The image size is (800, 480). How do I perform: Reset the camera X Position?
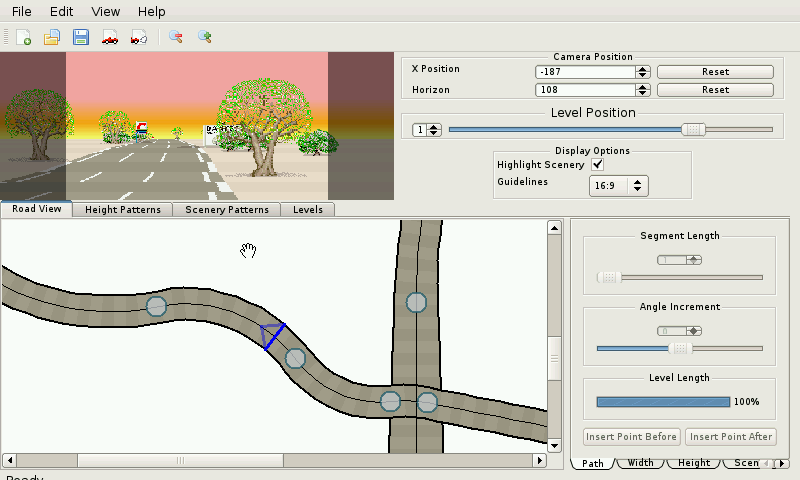tap(715, 72)
